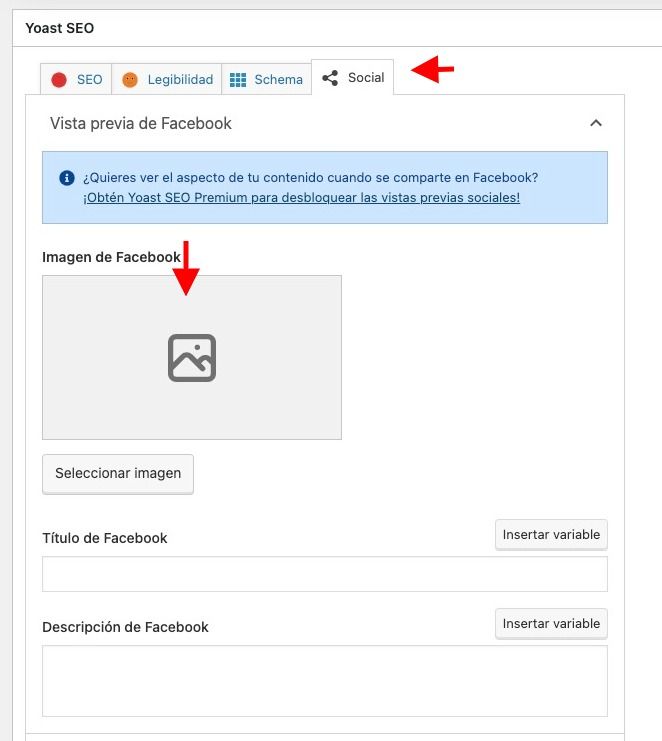Click the Vista previa de Facebook heading
Image resolution: width=662 pixels, height=741 pixels.
point(141,123)
